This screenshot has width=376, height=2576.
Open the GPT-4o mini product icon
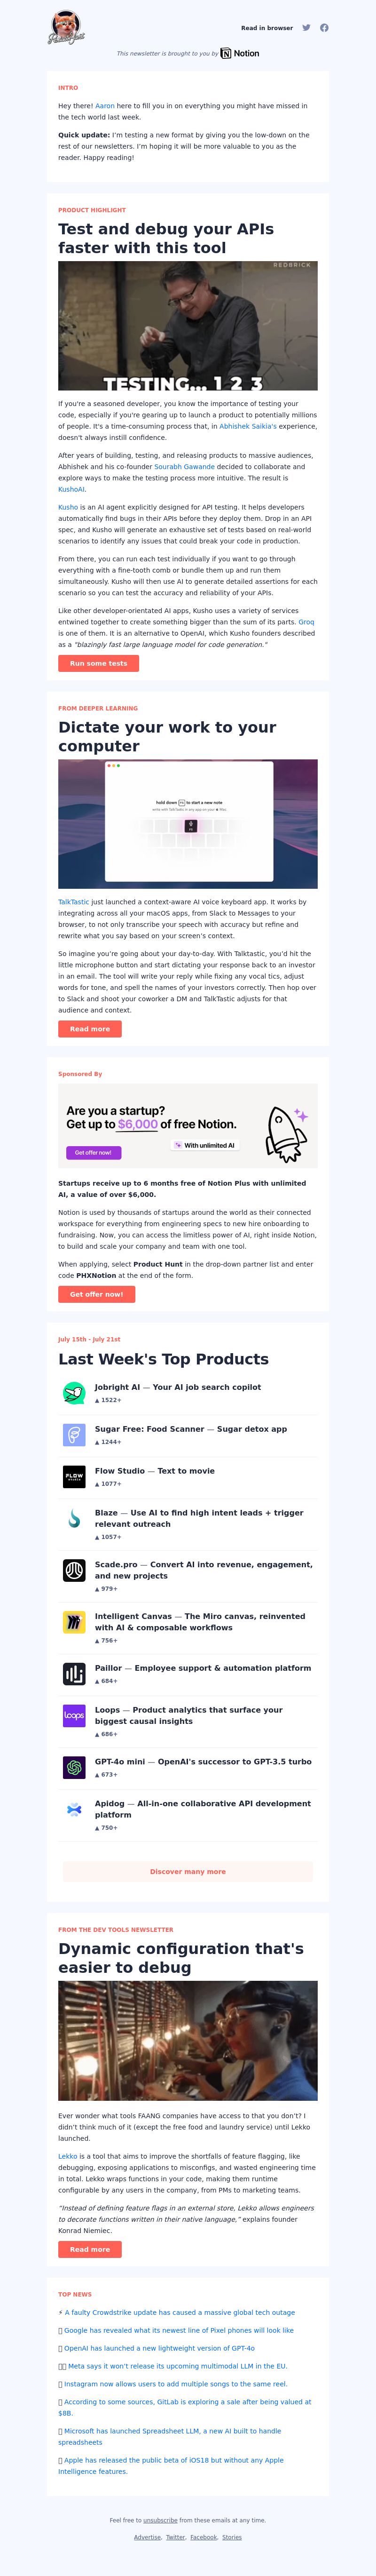click(74, 1767)
